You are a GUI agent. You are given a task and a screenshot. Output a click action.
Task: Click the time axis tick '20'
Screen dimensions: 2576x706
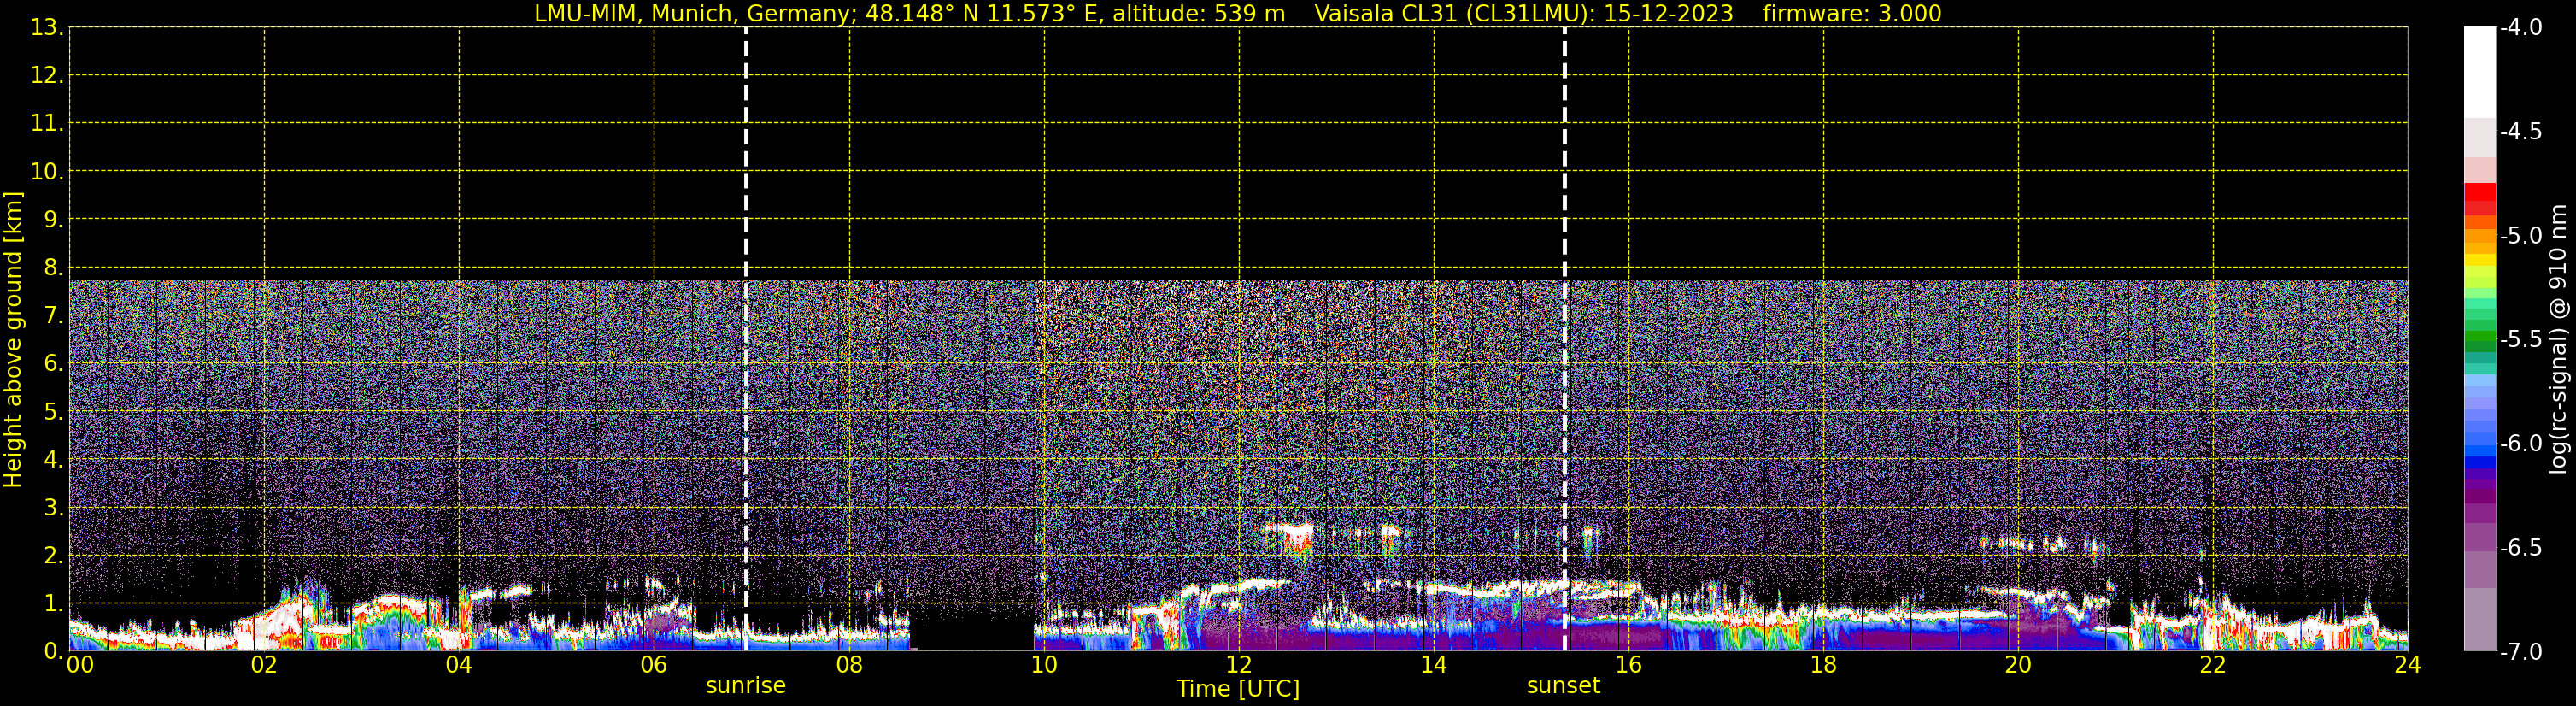pyautogui.click(x=2018, y=665)
